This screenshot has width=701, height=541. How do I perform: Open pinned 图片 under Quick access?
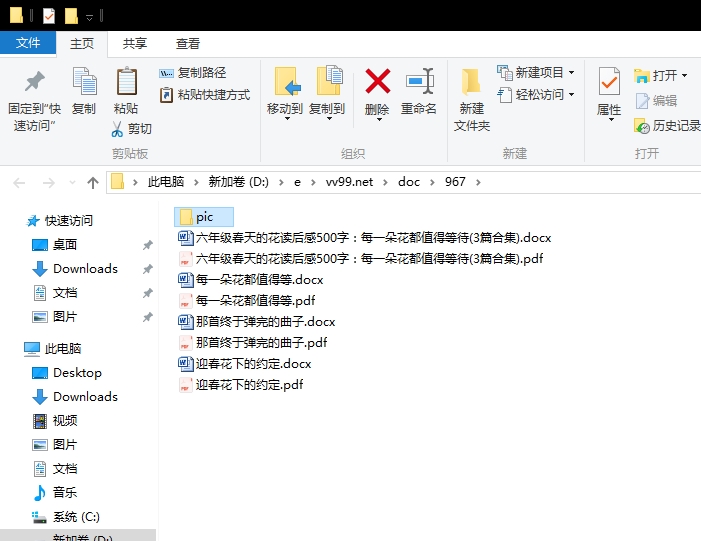point(55,317)
